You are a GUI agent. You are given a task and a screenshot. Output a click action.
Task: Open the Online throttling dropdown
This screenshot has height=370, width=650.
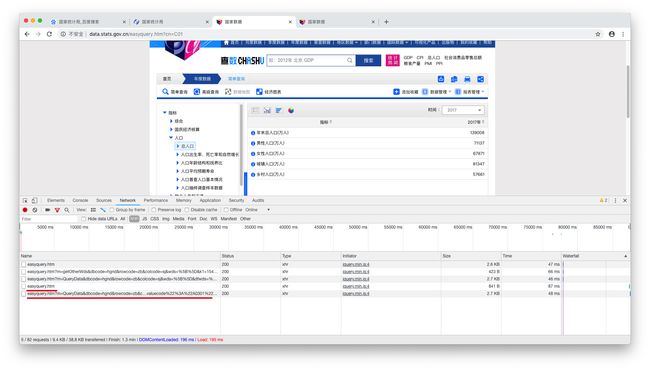click(x=258, y=210)
